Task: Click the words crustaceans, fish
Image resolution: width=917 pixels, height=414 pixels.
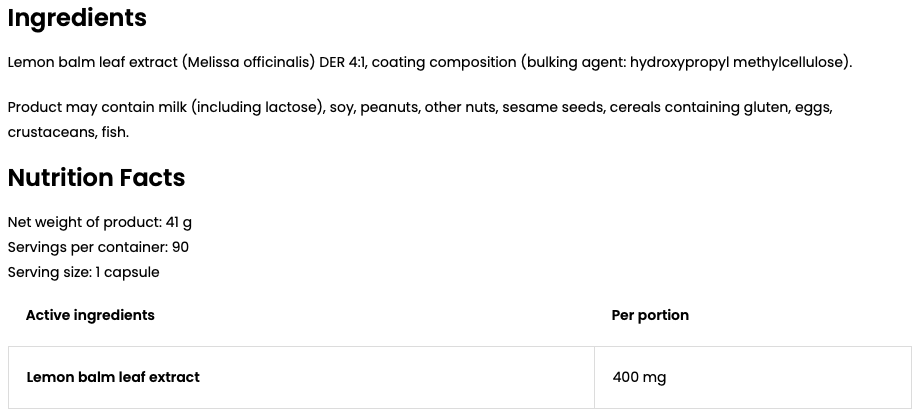Action: coord(67,133)
